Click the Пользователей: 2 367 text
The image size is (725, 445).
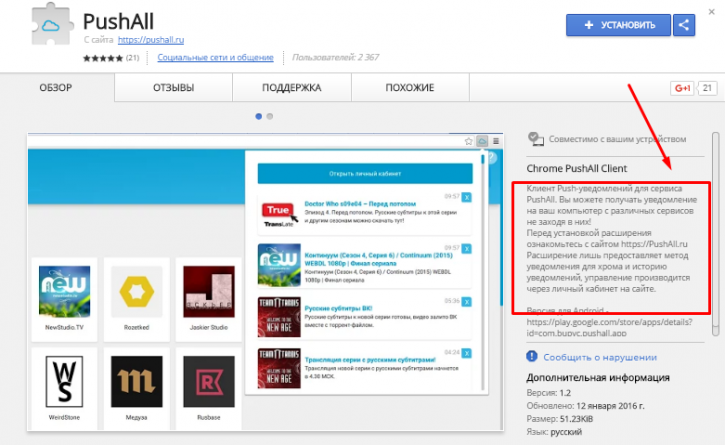pyautogui.click(x=335, y=57)
